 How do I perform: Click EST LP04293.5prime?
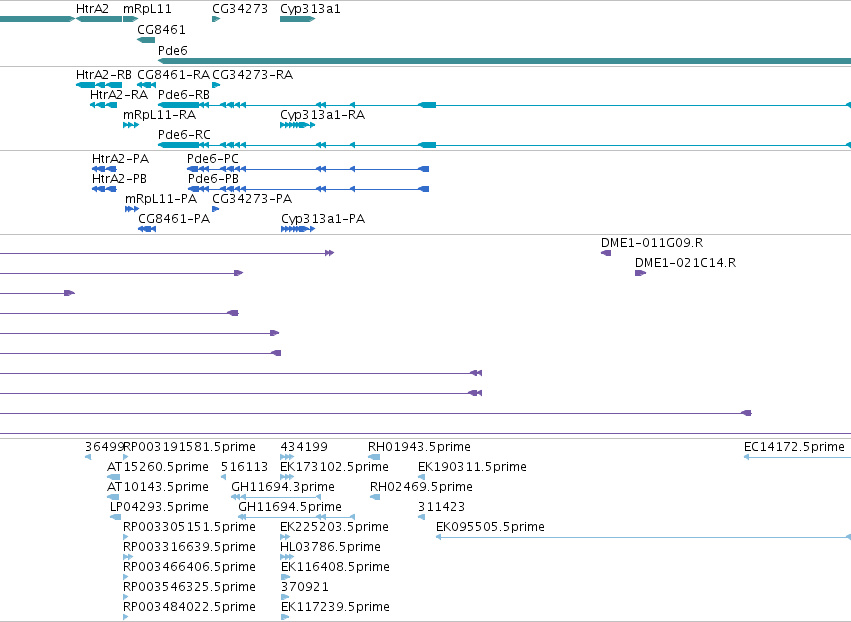tap(160, 507)
